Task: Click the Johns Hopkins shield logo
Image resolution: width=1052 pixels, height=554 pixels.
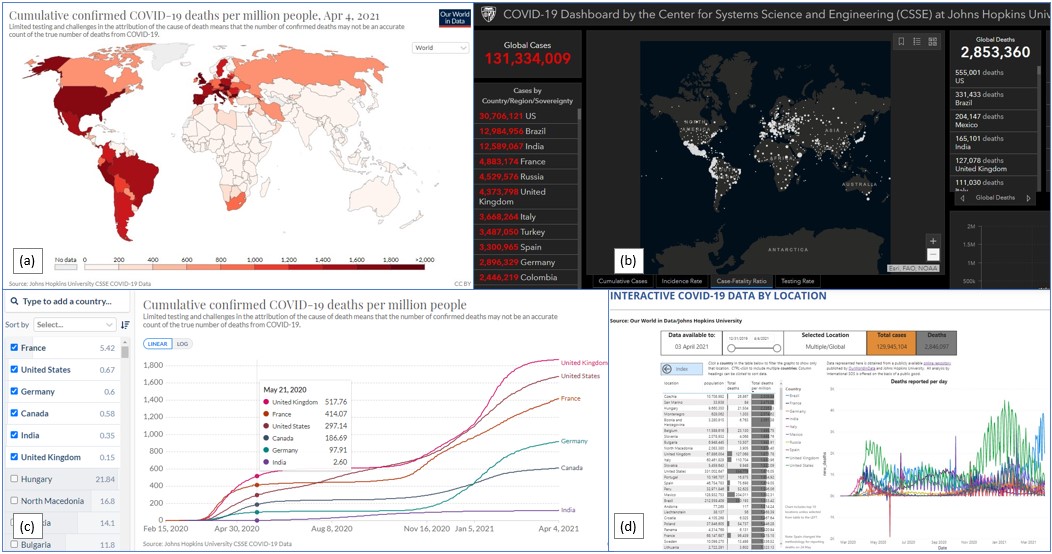Action: pyautogui.click(x=489, y=14)
